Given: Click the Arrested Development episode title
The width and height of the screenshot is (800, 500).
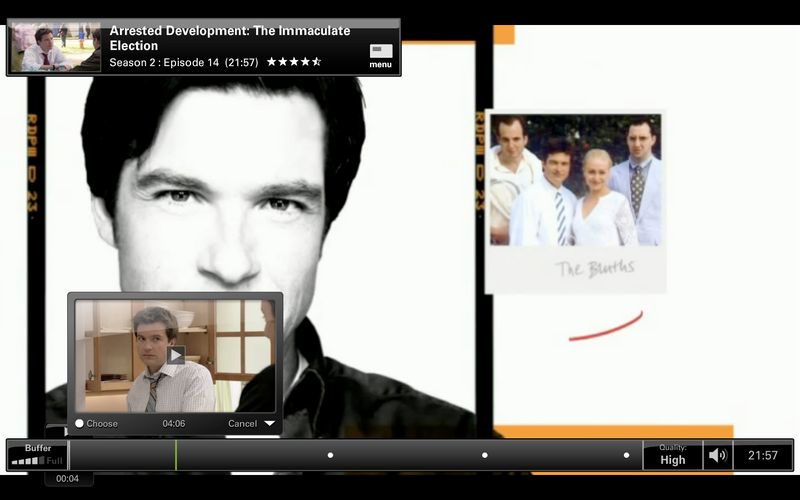Looking at the screenshot, I should coord(230,38).
